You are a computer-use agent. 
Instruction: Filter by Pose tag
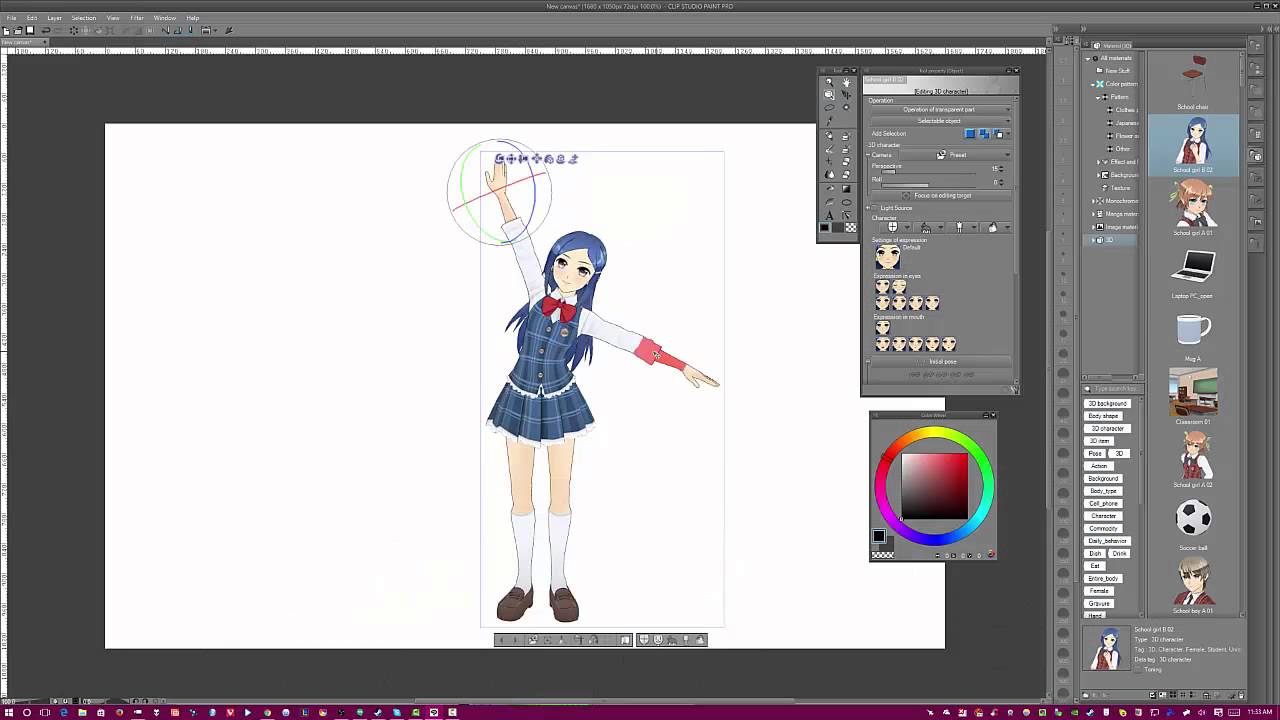(x=1095, y=453)
